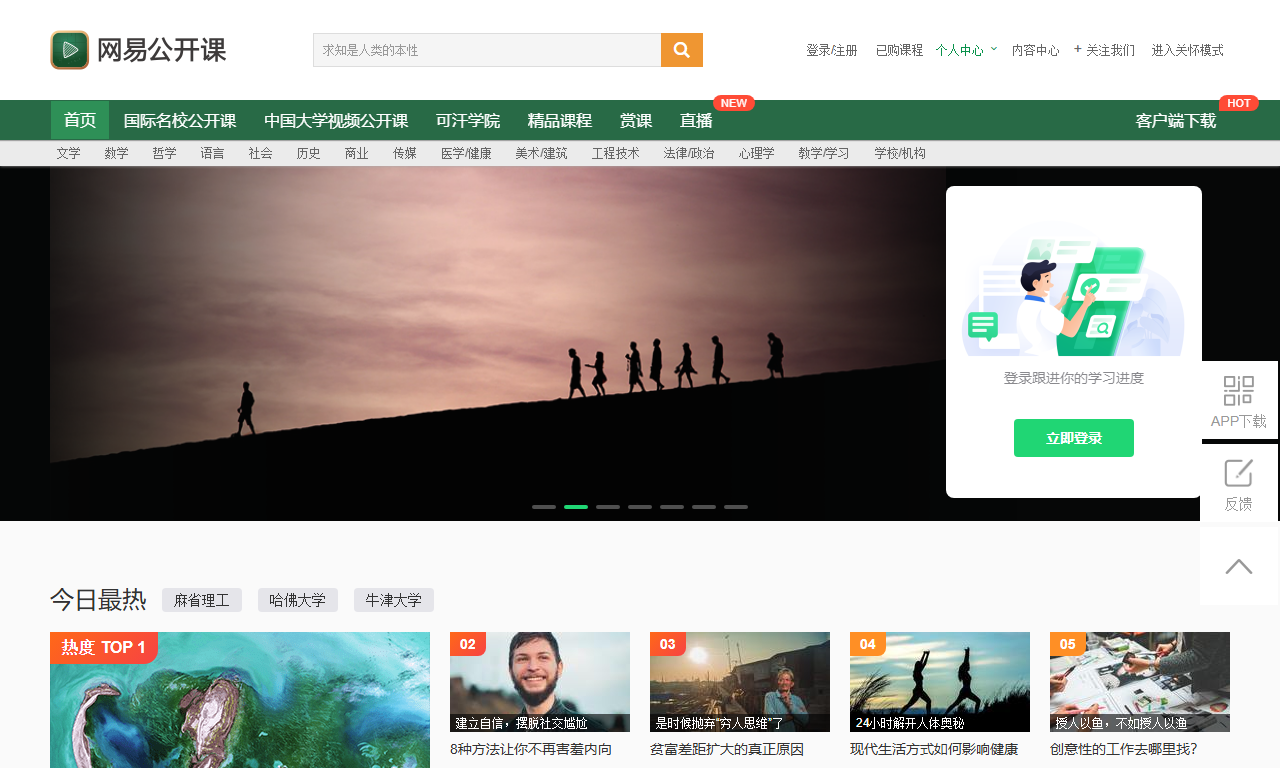Viewport: 1280px width, 768px height.
Task: Open 精品课程 tab
Action: 560,120
